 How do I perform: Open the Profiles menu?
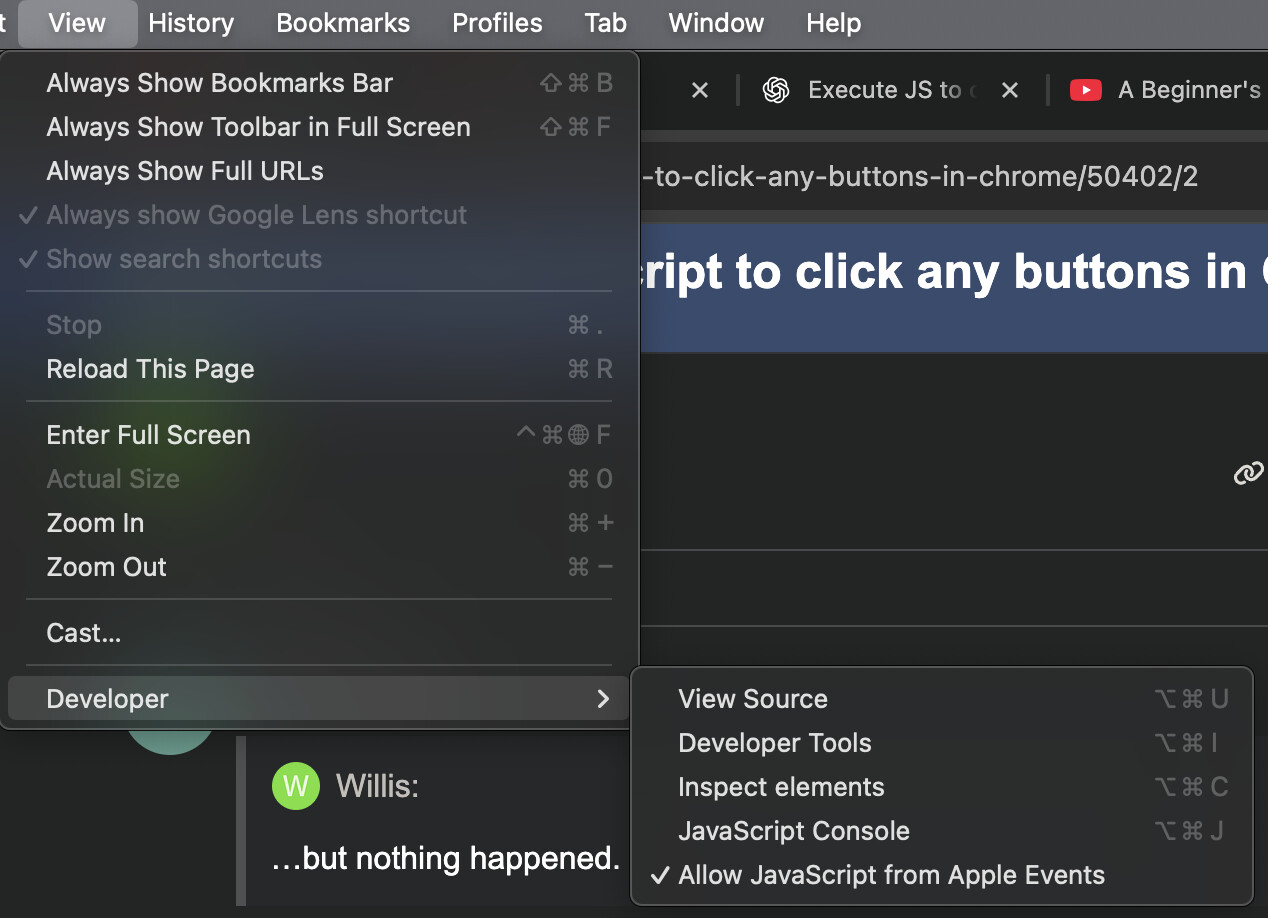(x=497, y=23)
